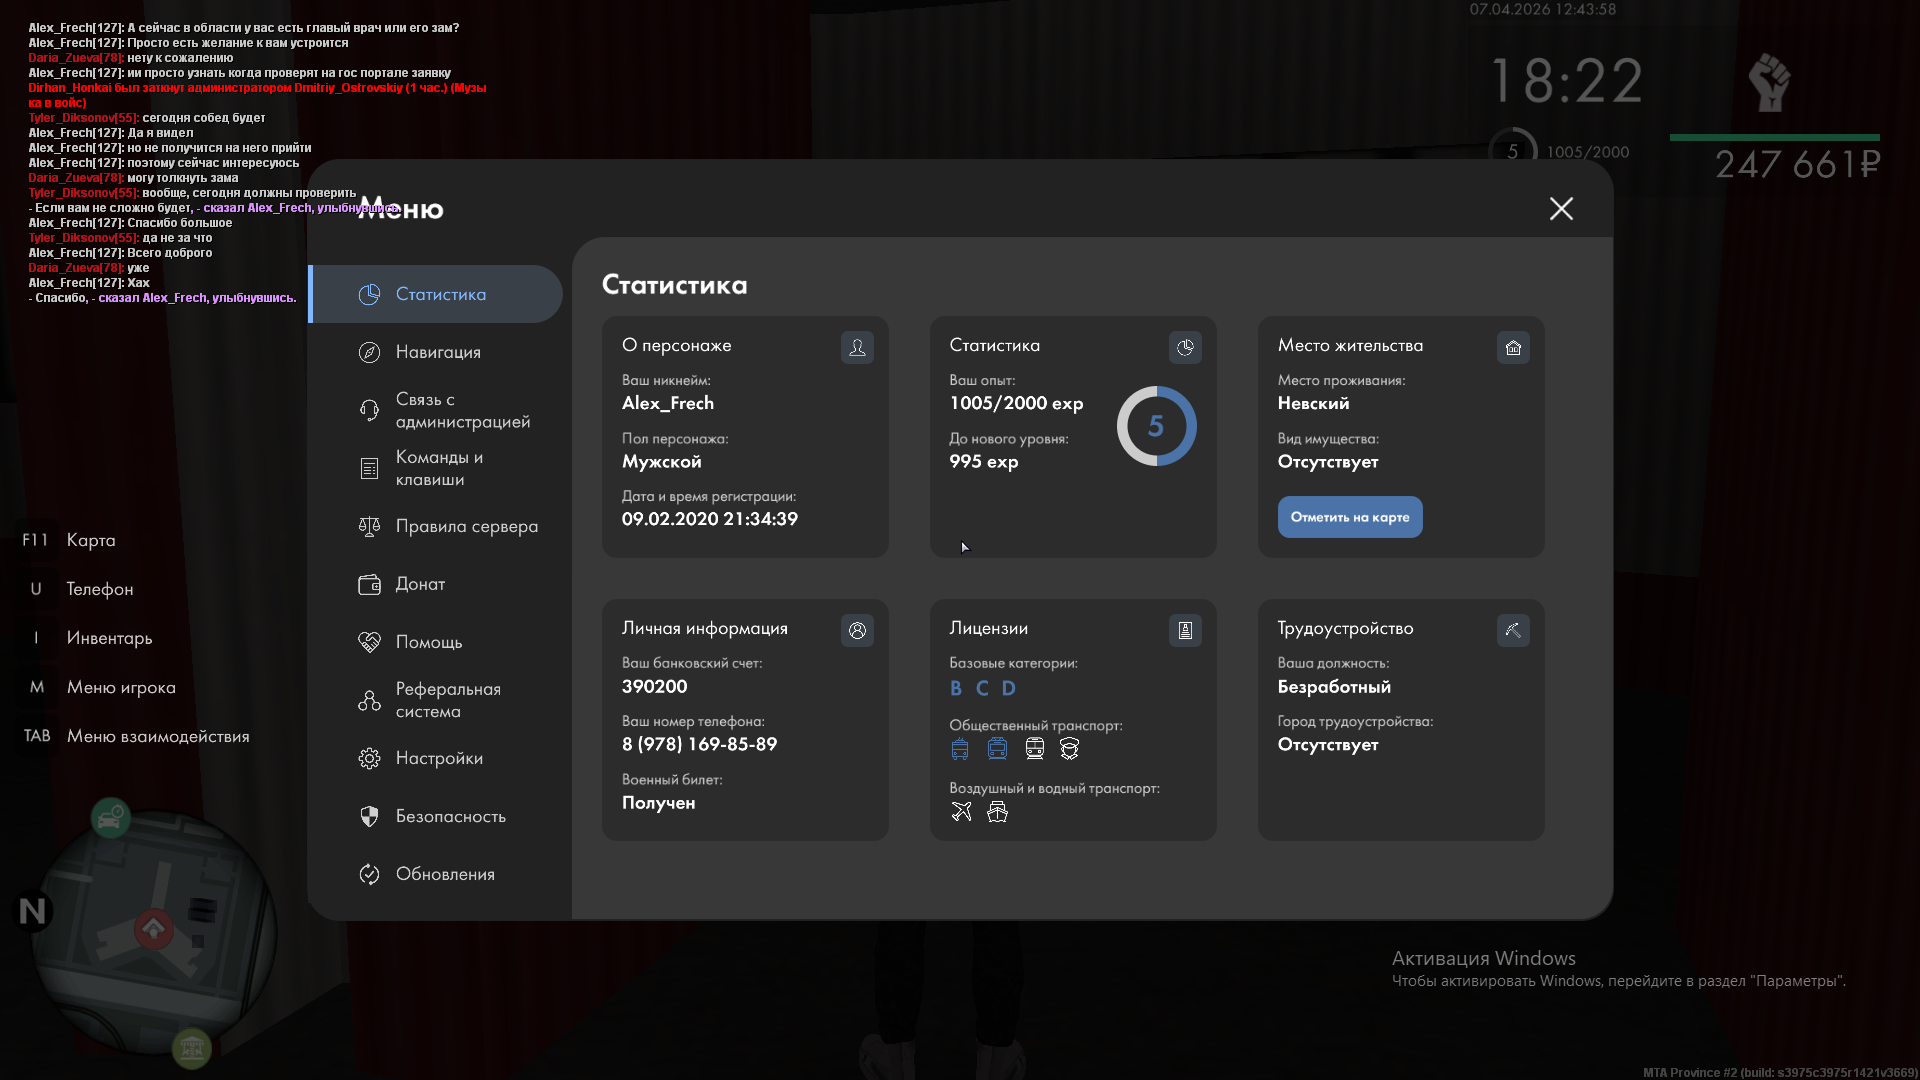Click the house icon in Место жительства card

(1513, 347)
